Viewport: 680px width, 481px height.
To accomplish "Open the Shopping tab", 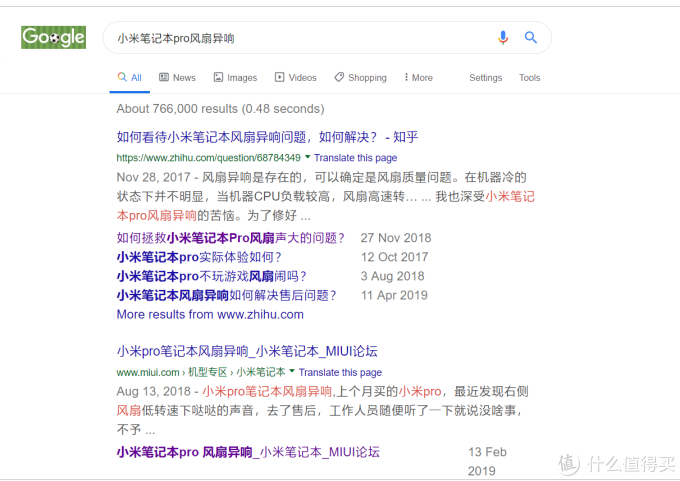I will pyautogui.click(x=360, y=78).
